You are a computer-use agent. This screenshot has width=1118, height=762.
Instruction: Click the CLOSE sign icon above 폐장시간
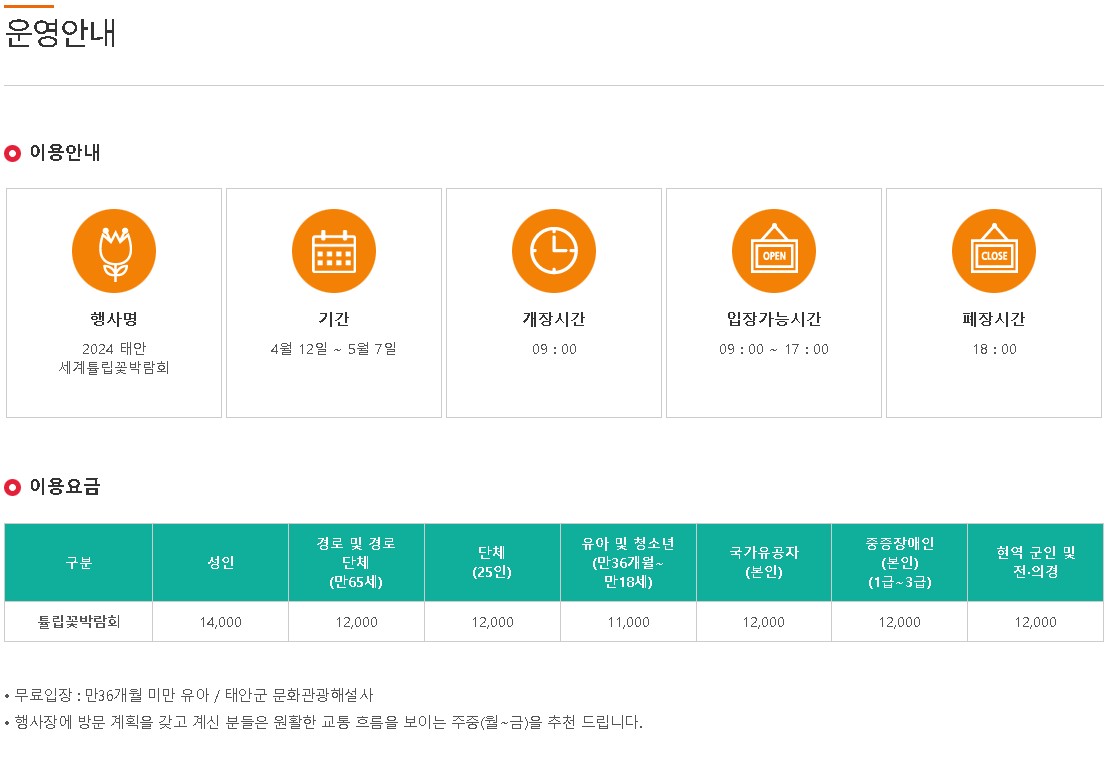point(993,251)
